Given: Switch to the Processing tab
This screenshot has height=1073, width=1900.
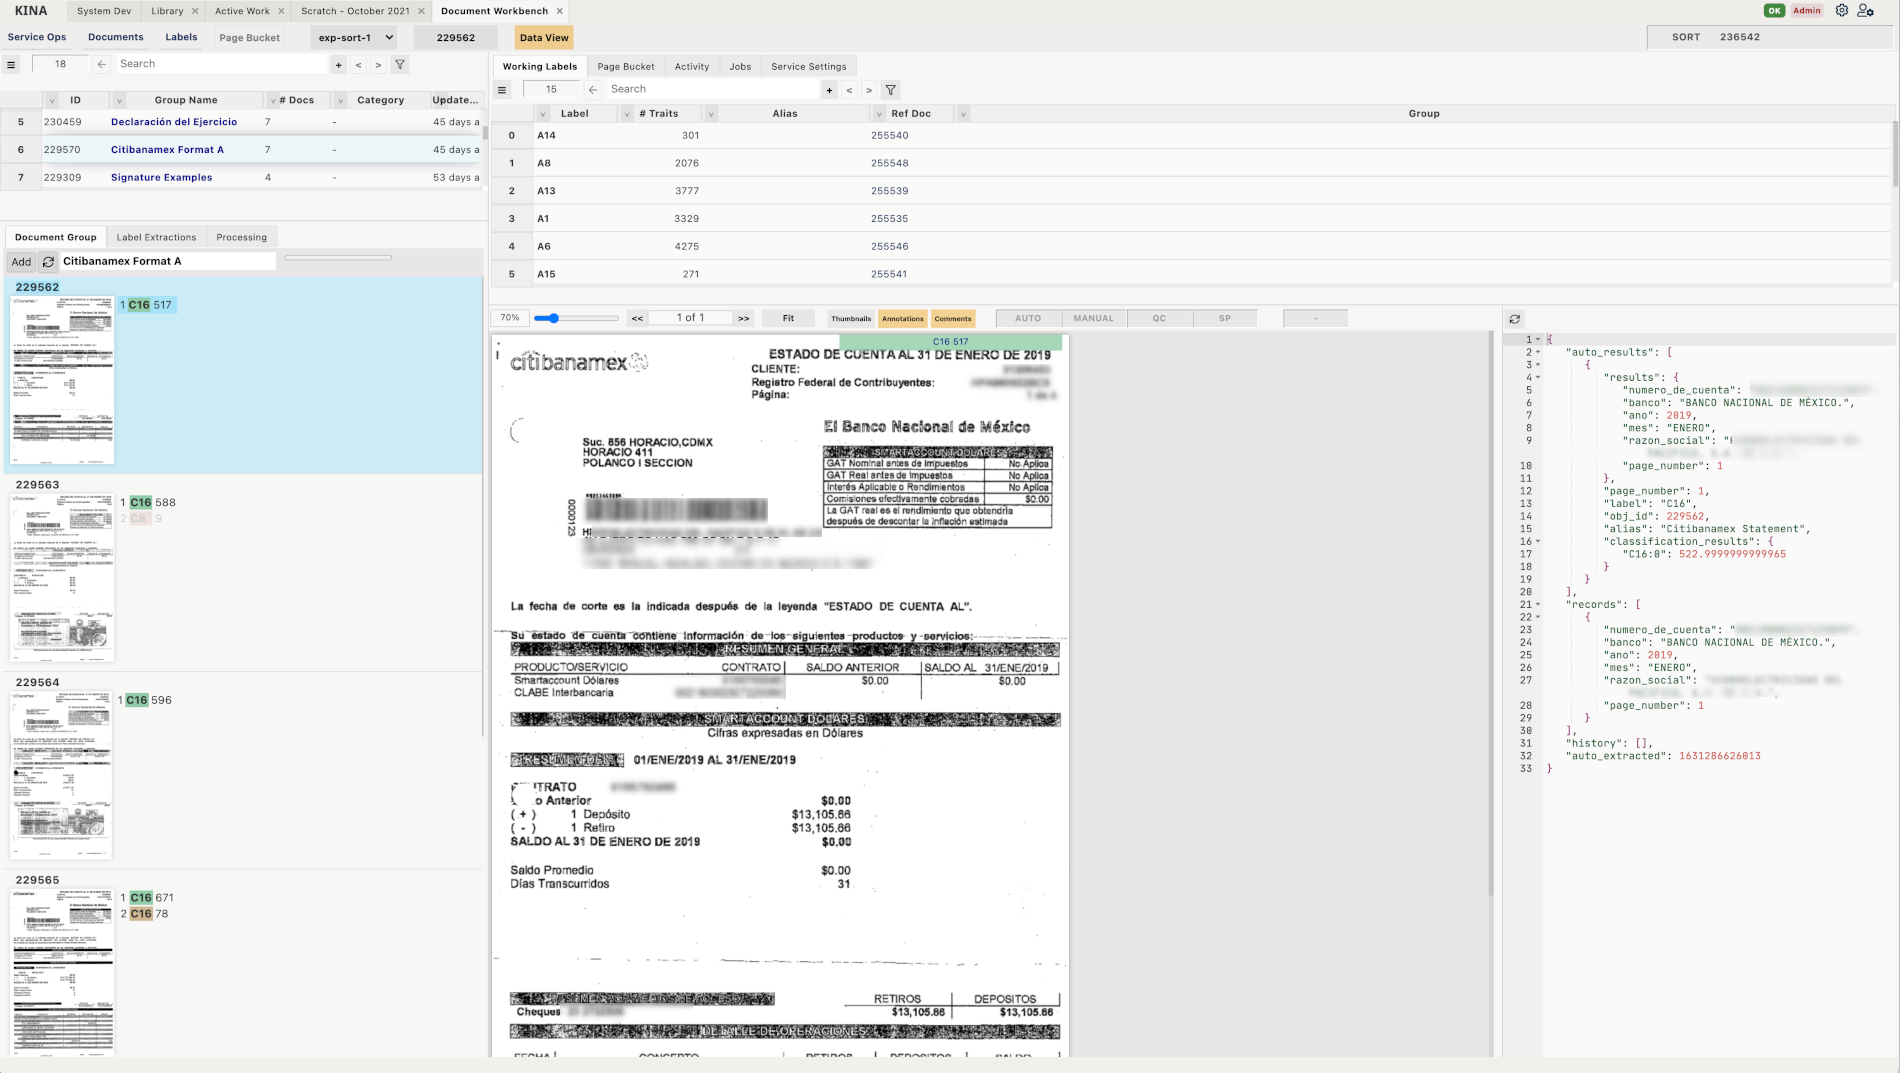Looking at the screenshot, I should coord(241,238).
